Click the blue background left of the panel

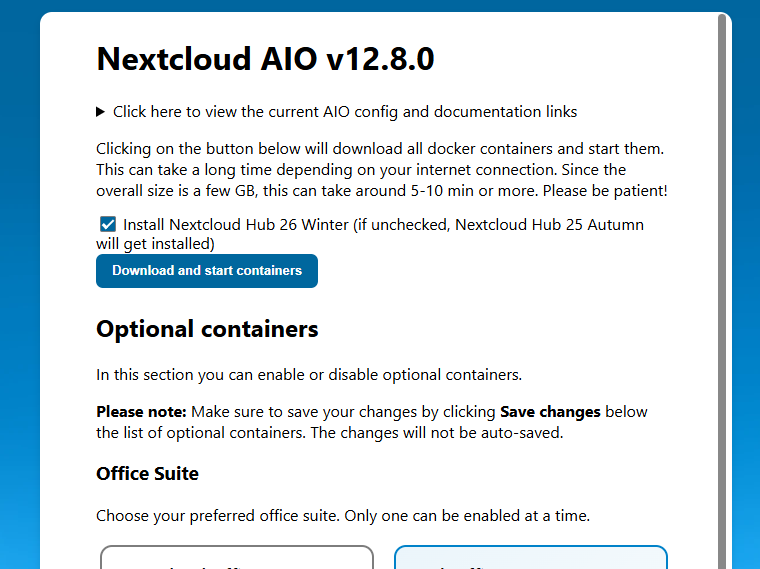tap(19, 300)
